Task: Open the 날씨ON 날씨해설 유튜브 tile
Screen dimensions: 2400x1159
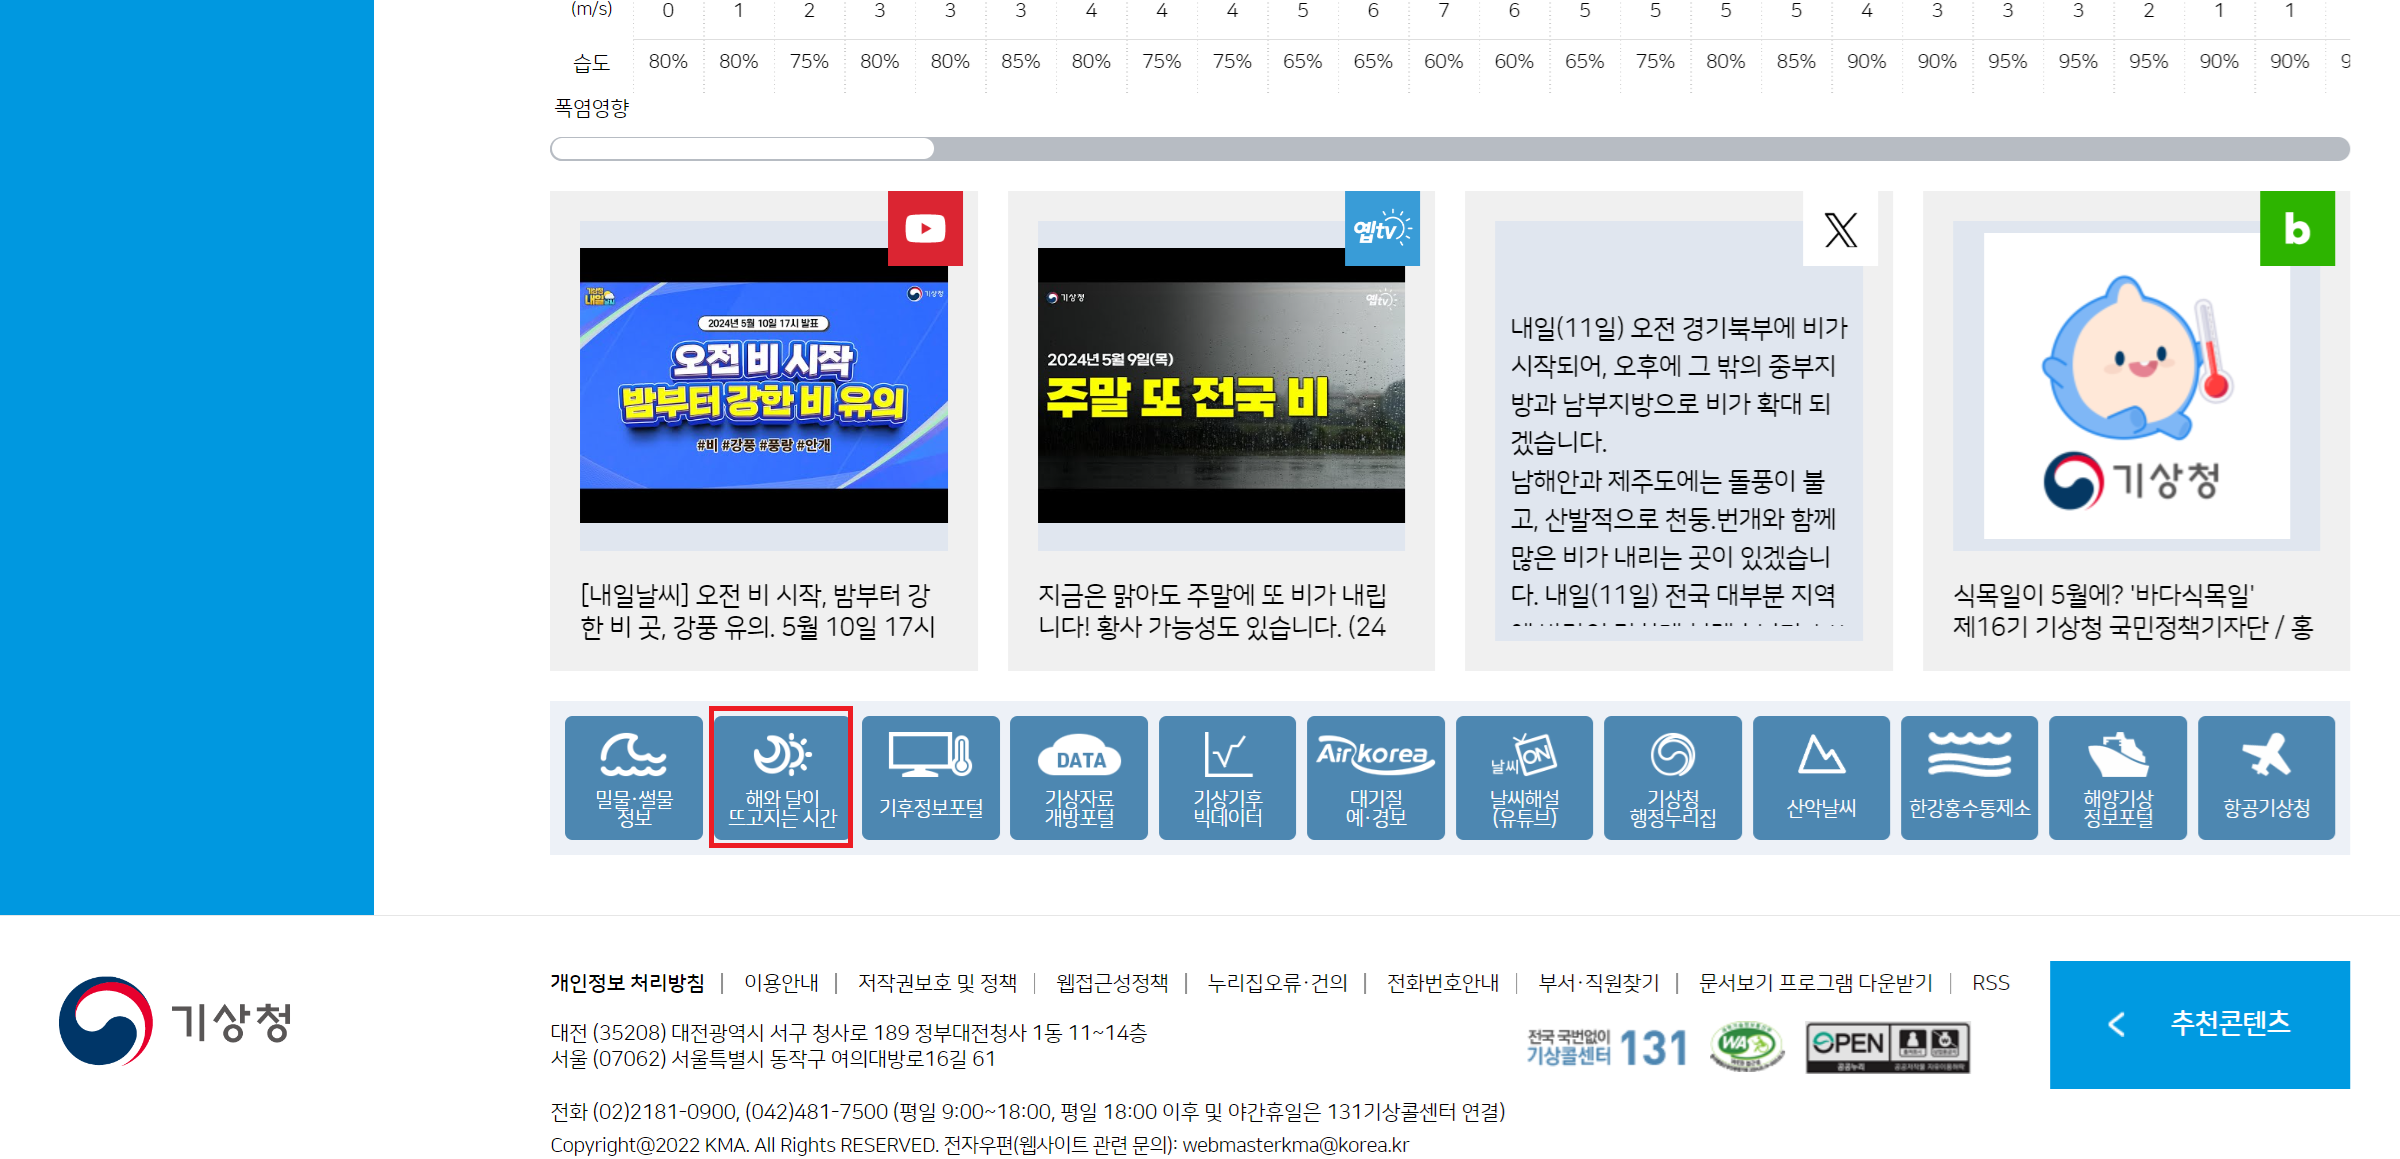Action: (1524, 777)
